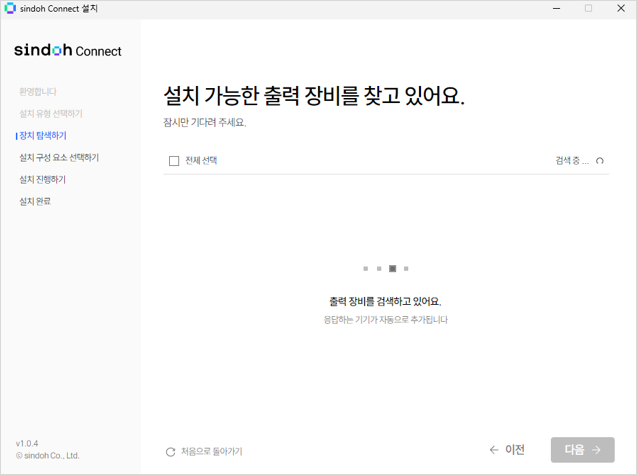
Task: Click the v1.0.4 version text
Action: [27, 443]
